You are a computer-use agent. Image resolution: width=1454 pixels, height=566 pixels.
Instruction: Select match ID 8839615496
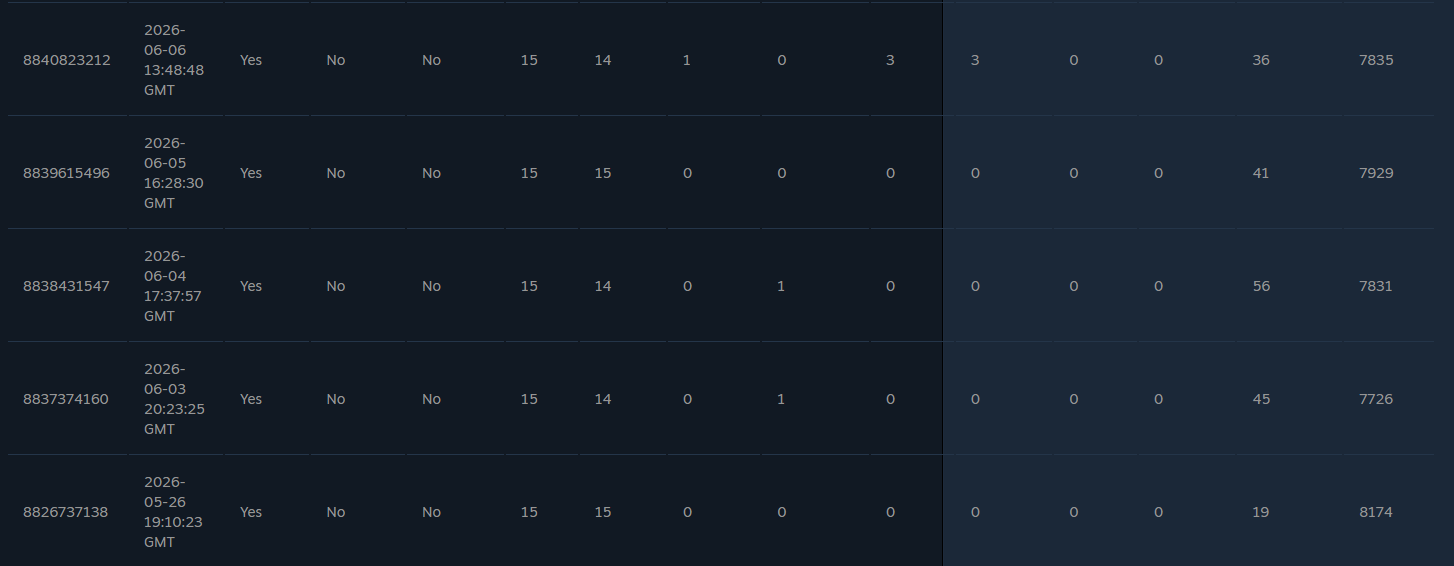[67, 173]
